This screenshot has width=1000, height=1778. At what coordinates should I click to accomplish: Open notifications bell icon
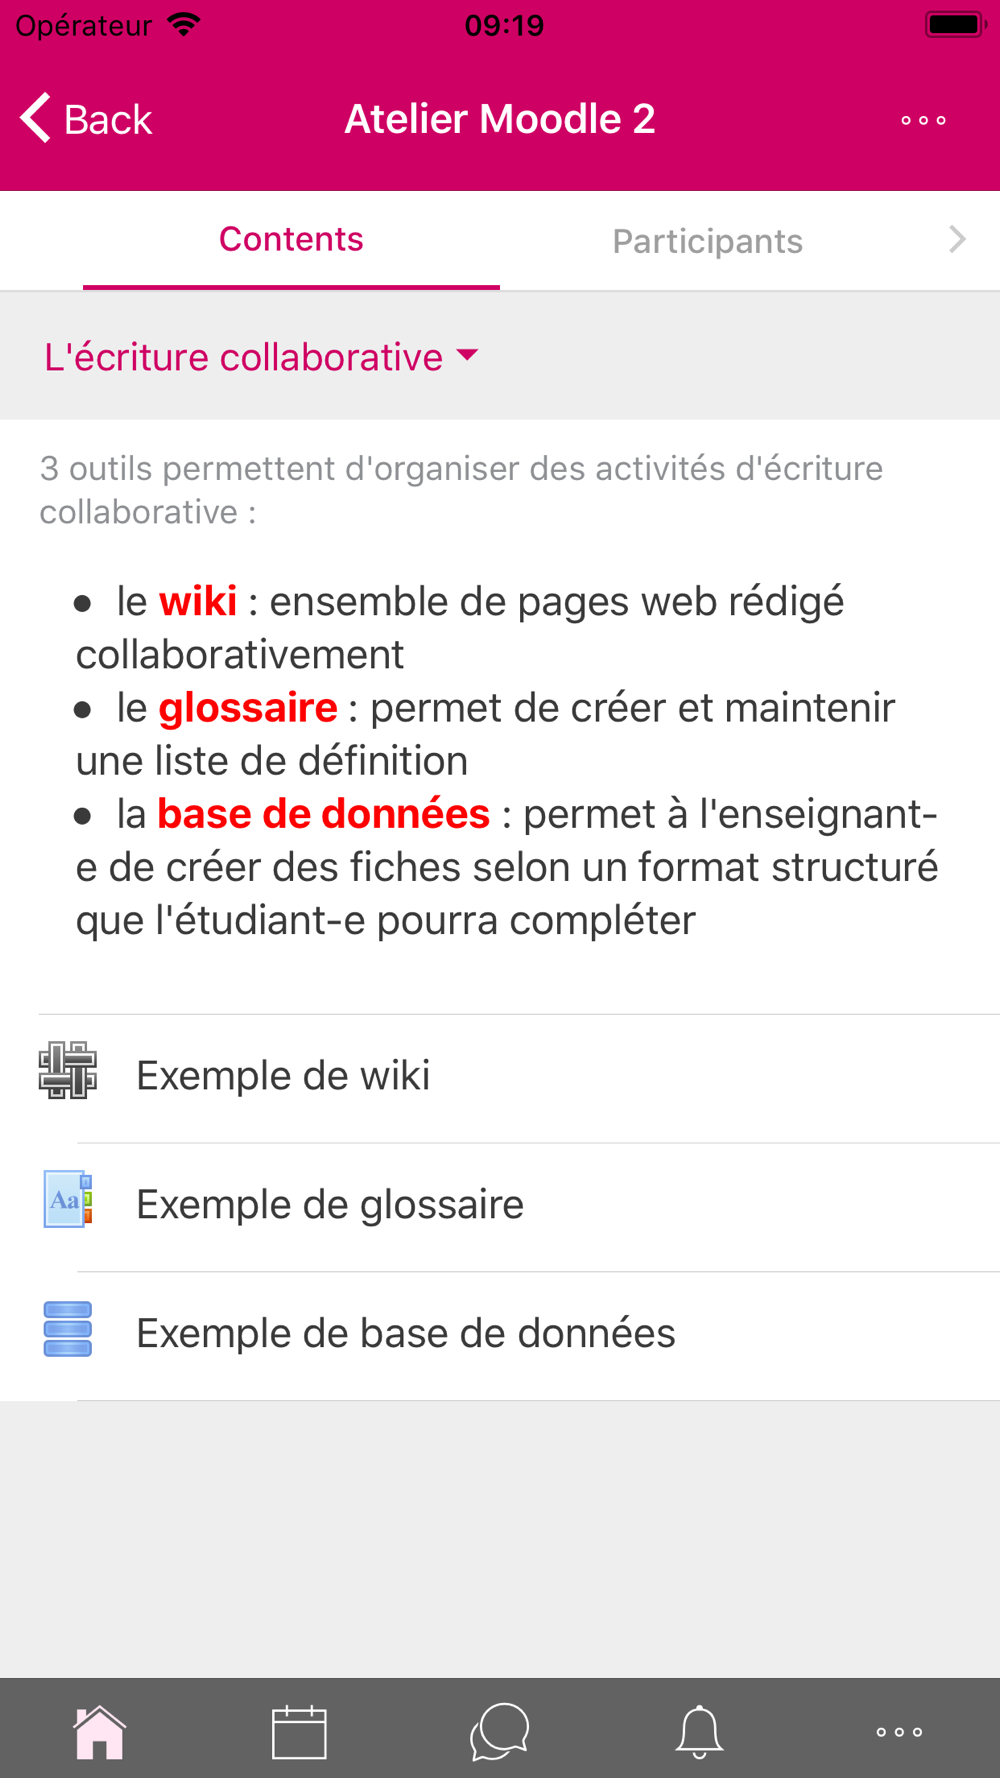point(699,1732)
